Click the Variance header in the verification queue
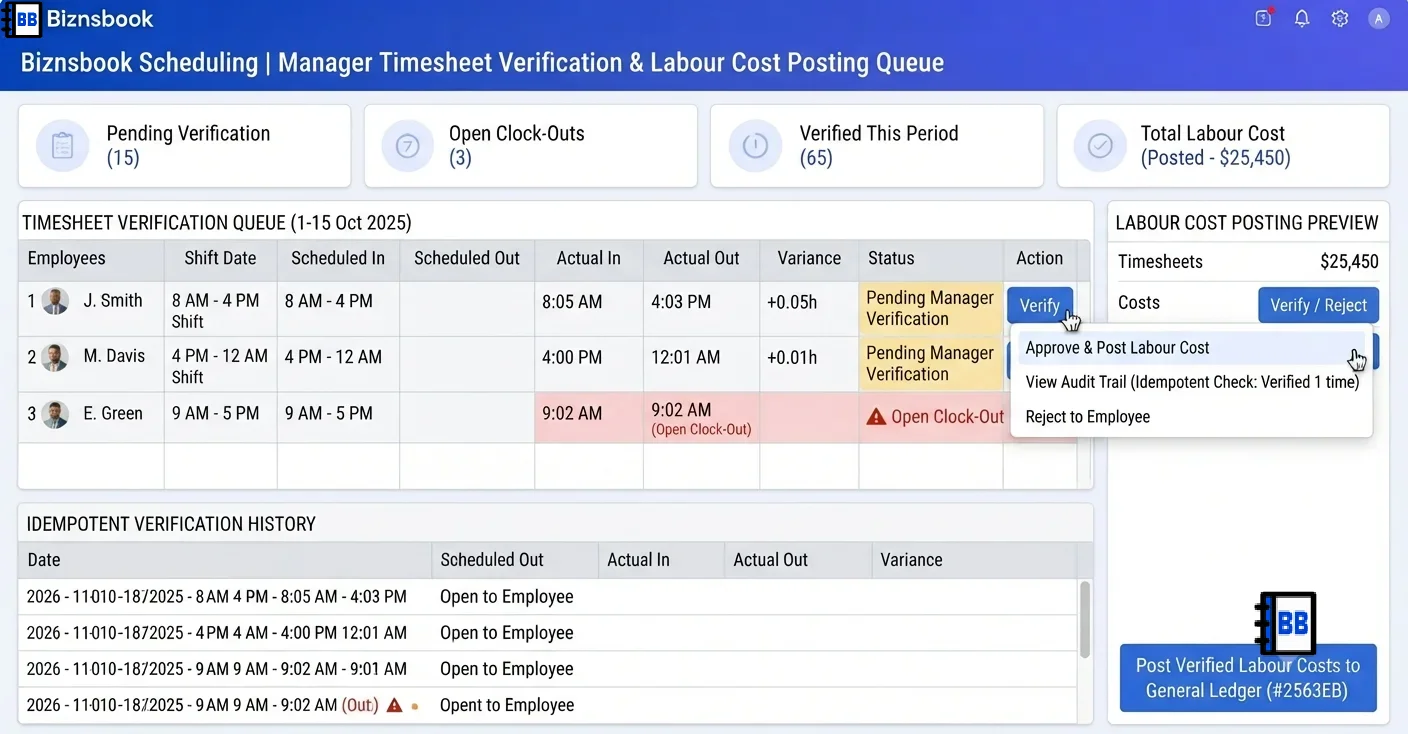 tap(809, 258)
